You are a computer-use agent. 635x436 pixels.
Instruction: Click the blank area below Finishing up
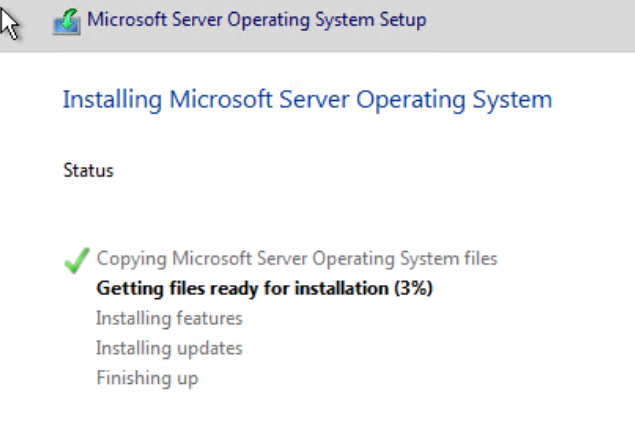coord(300,412)
